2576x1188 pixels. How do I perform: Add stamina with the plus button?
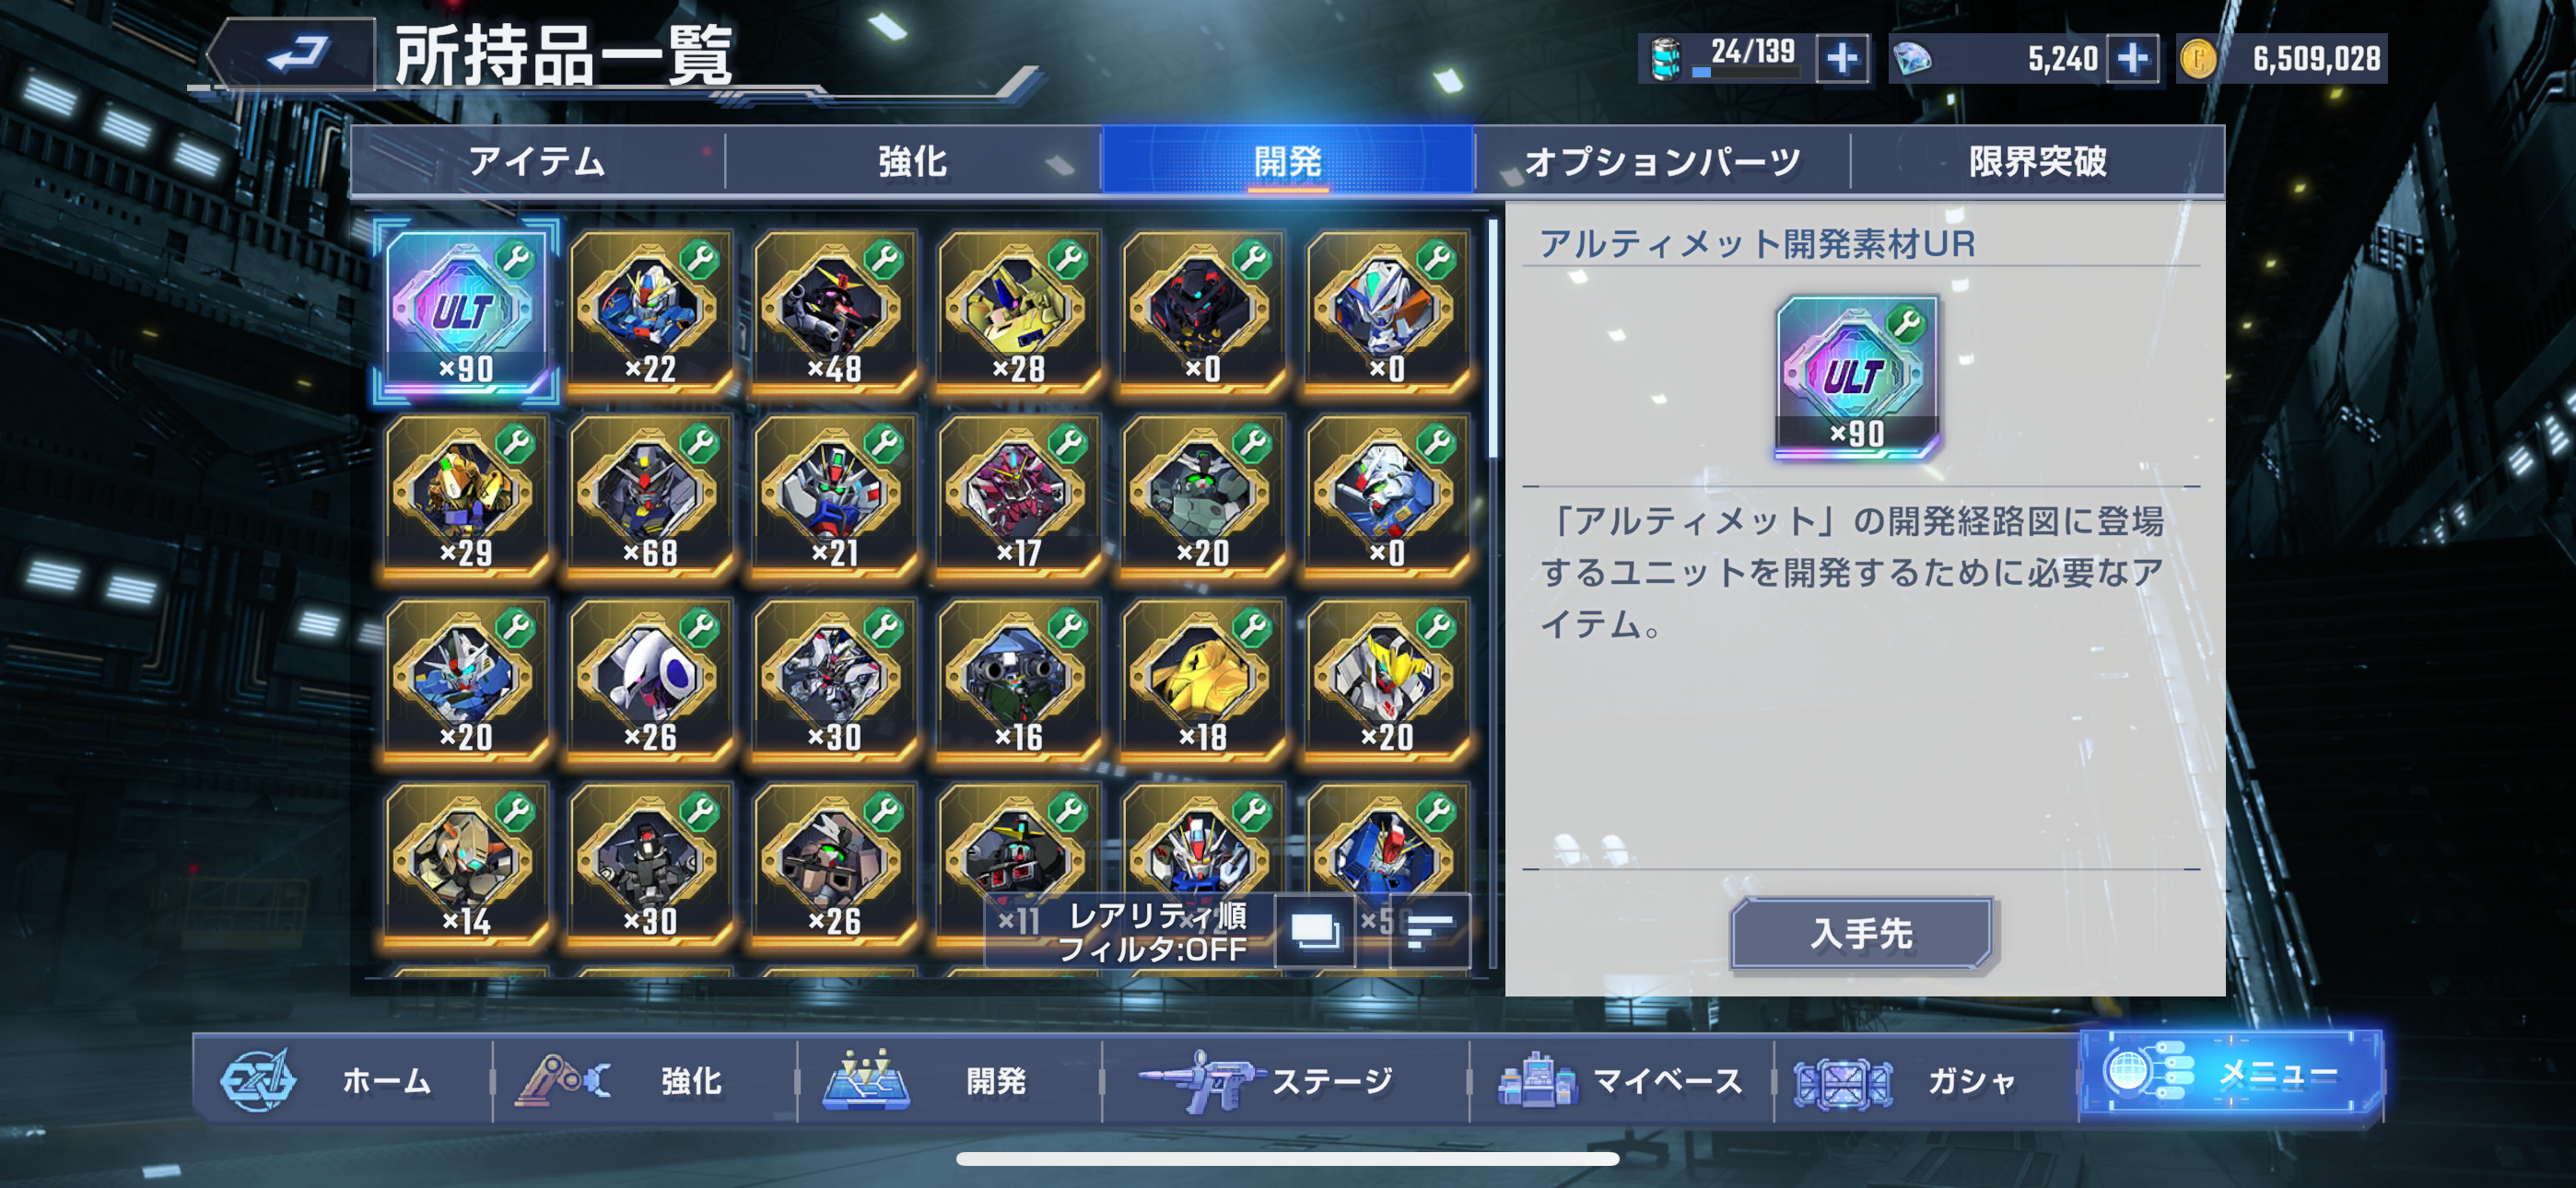pos(1841,58)
